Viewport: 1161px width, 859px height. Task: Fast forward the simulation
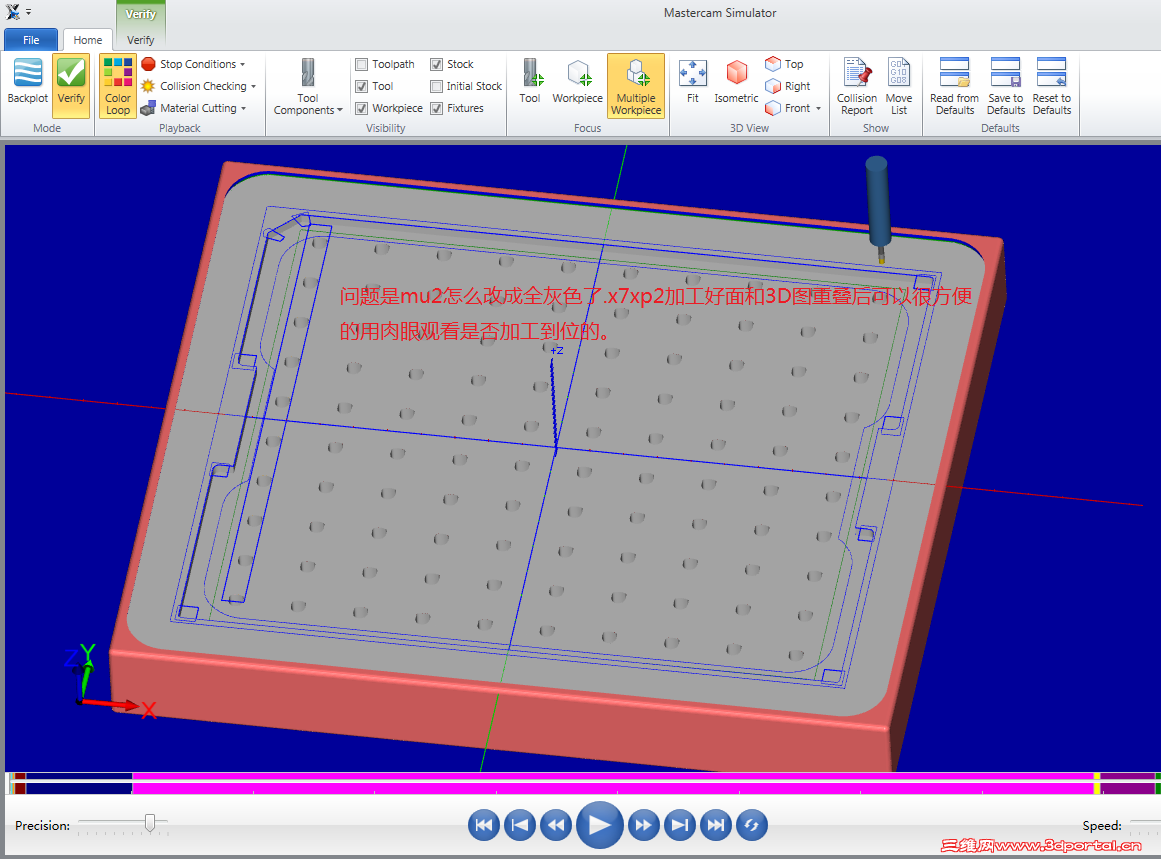click(x=643, y=825)
